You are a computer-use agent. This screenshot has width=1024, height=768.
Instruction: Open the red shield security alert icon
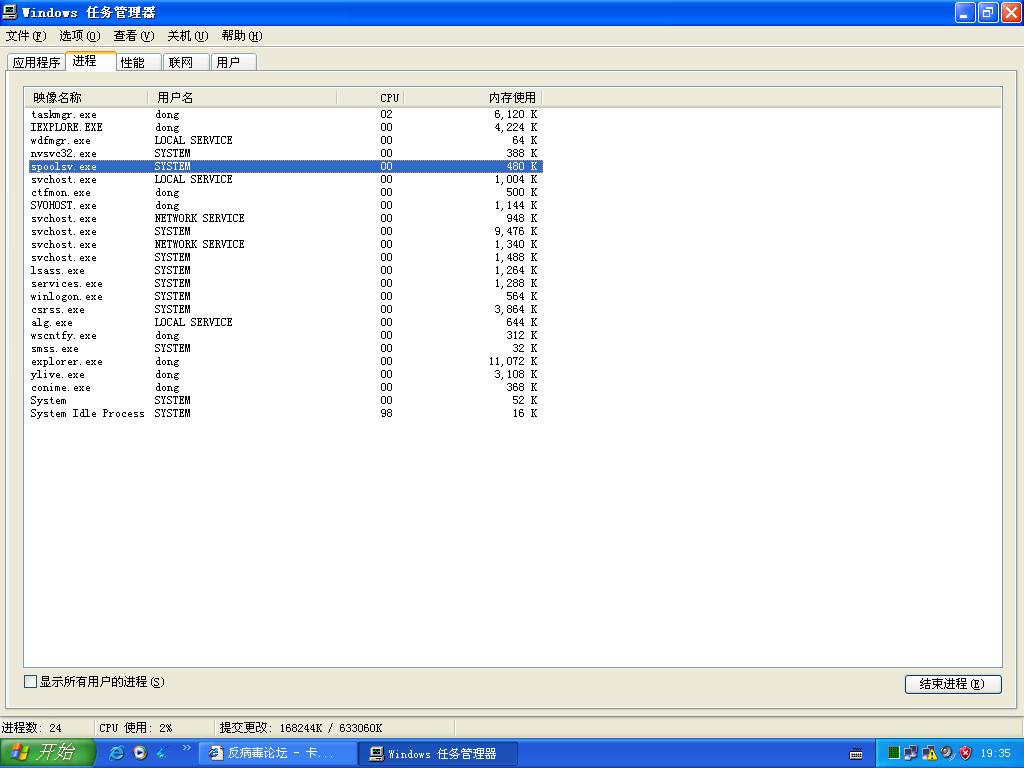point(965,753)
